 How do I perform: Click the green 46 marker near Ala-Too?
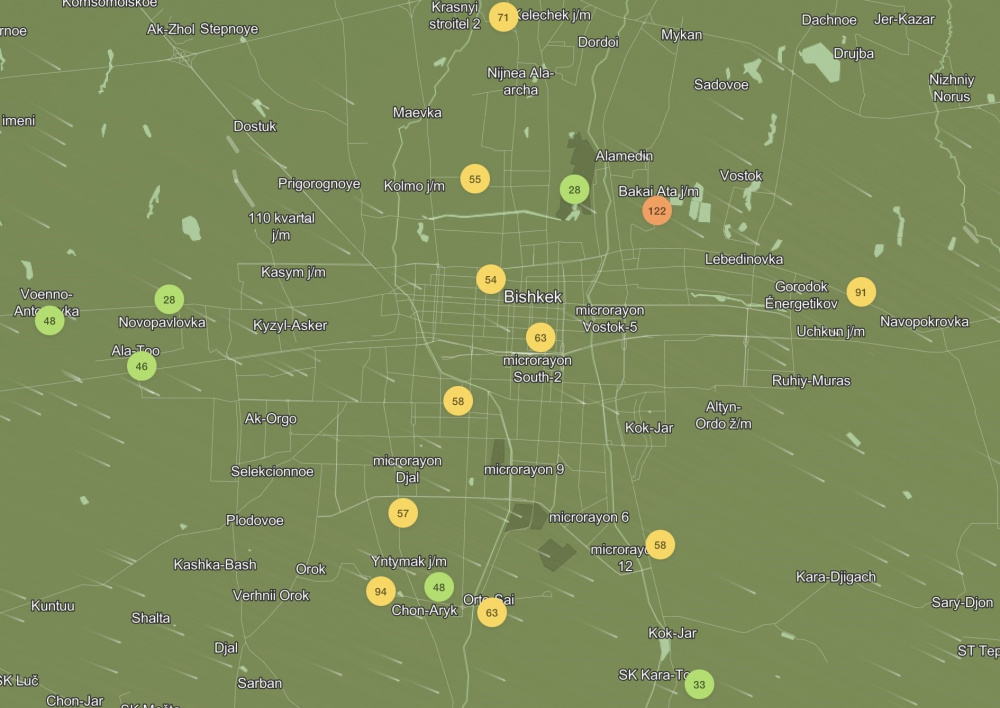[x=142, y=366]
